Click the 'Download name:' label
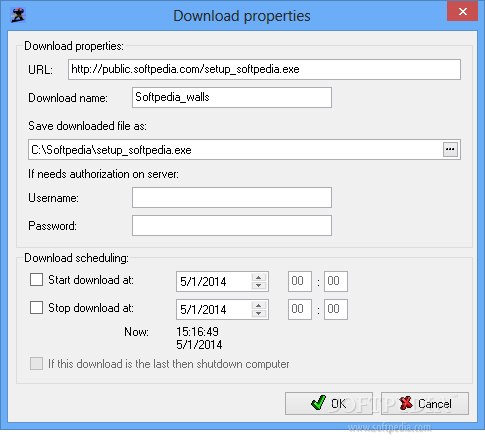Screen dimensions: 485x446 [x=68, y=98]
